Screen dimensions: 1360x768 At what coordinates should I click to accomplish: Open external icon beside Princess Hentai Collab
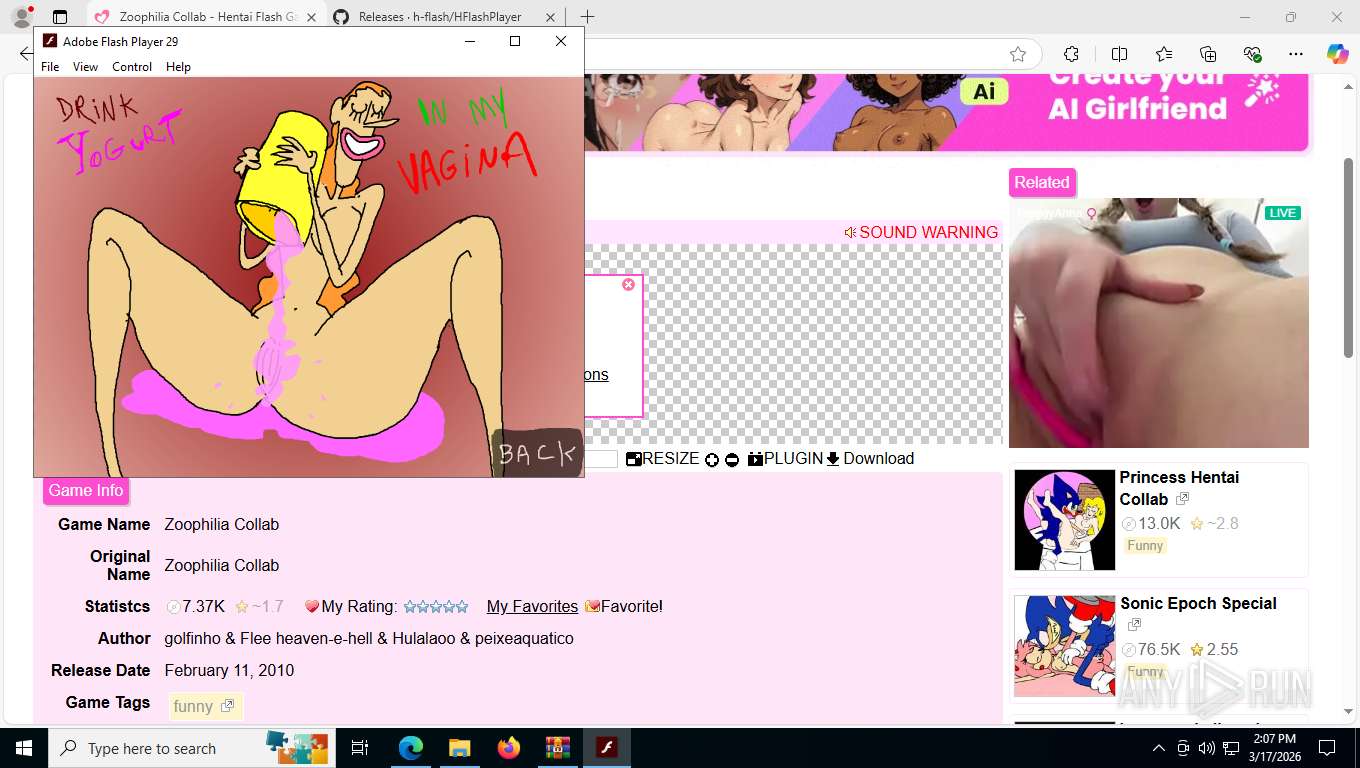point(1182,499)
